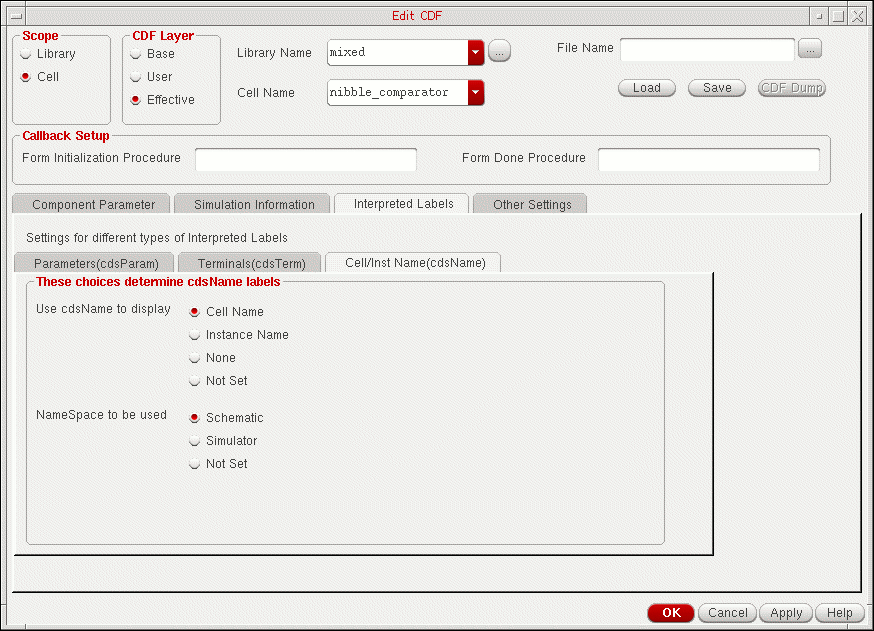Open the Parameters(cdsParam) sub-tab
This screenshot has width=874, height=631.
click(x=96, y=263)
